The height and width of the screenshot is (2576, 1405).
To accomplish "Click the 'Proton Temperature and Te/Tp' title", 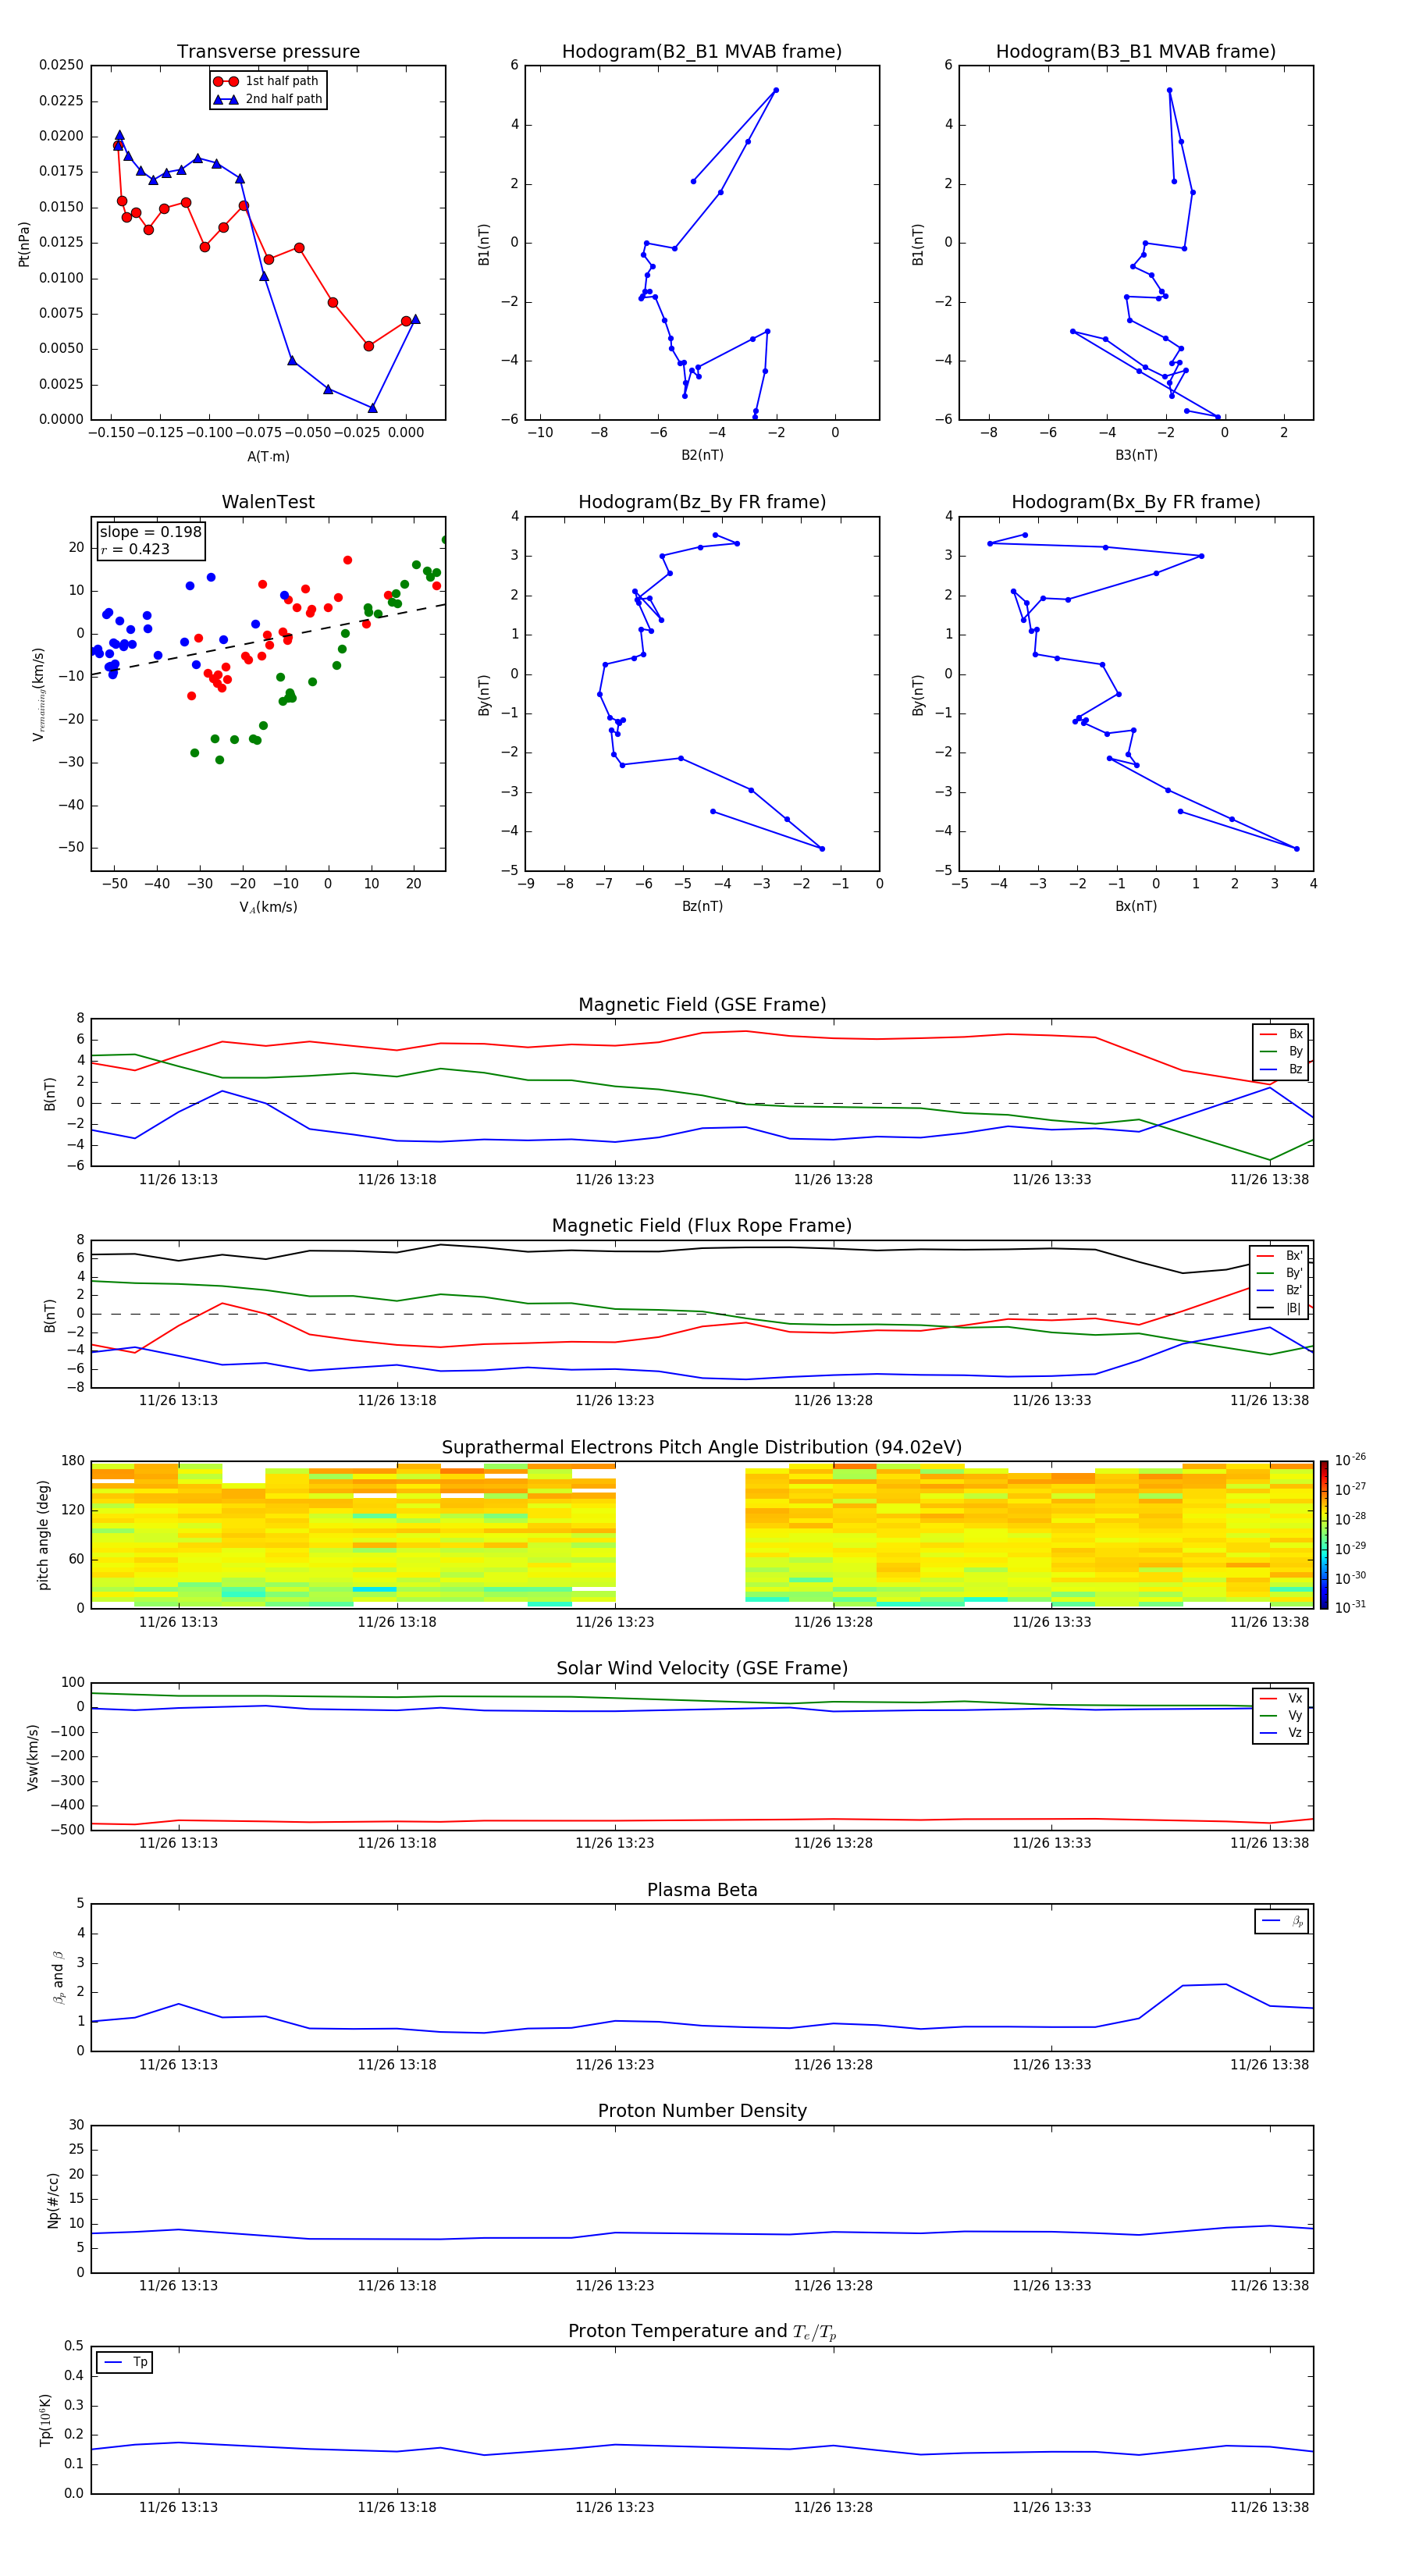I will pyautogui.click(x=702, y=2332).
